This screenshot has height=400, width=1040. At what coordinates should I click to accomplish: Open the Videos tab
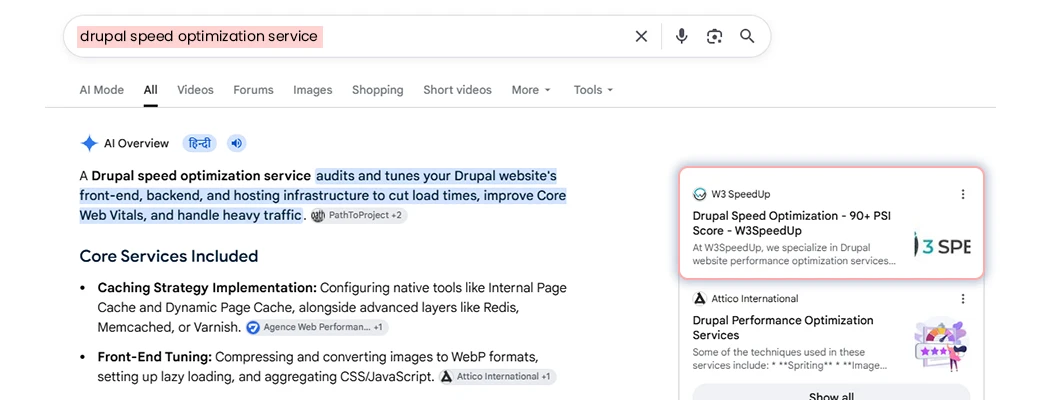[195, 90]
